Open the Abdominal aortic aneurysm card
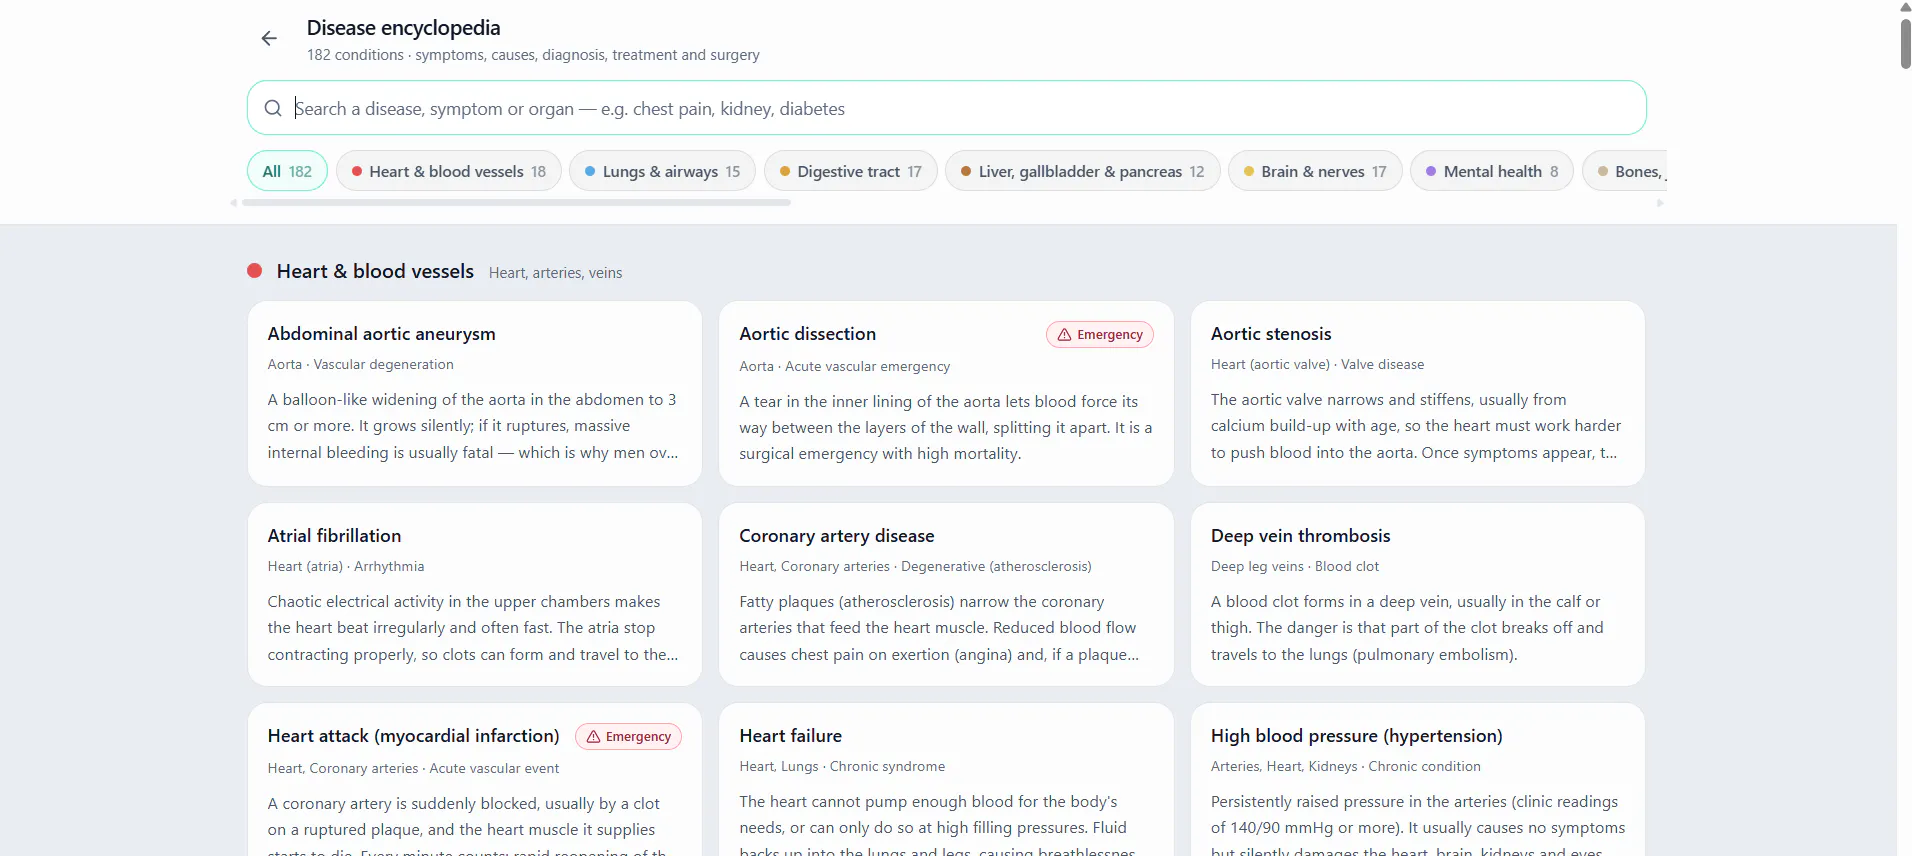 point(475,394)
